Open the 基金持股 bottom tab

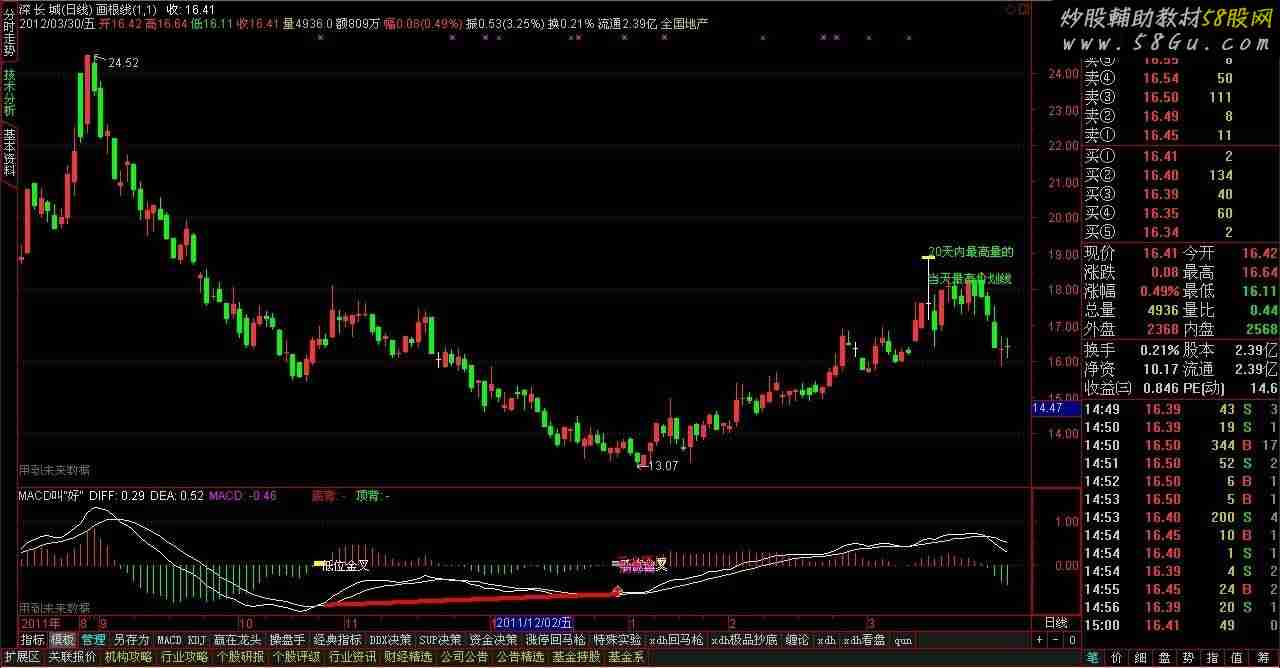[x=576, y=657]
